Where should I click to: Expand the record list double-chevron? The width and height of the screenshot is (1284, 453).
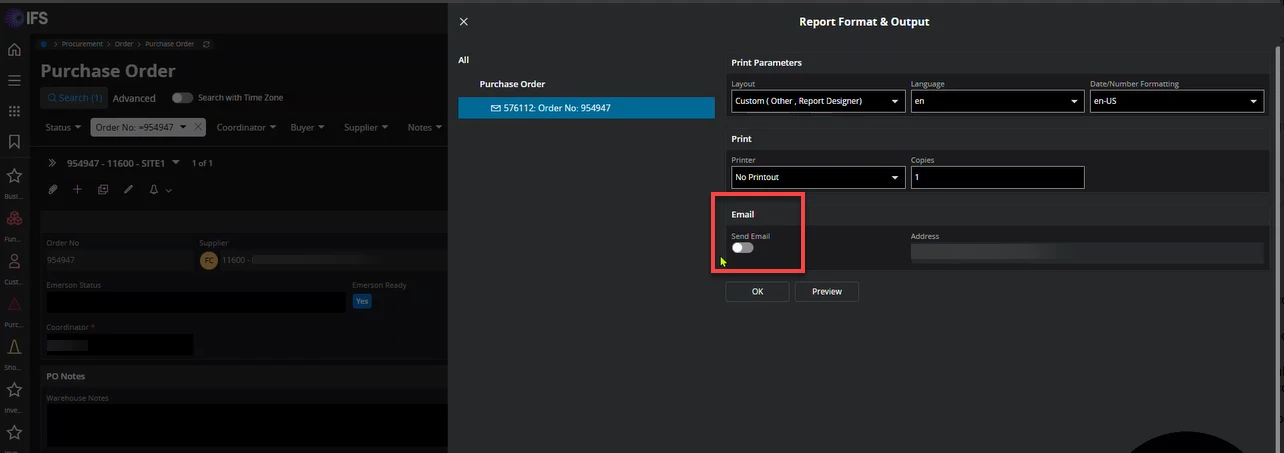(52, 162)
